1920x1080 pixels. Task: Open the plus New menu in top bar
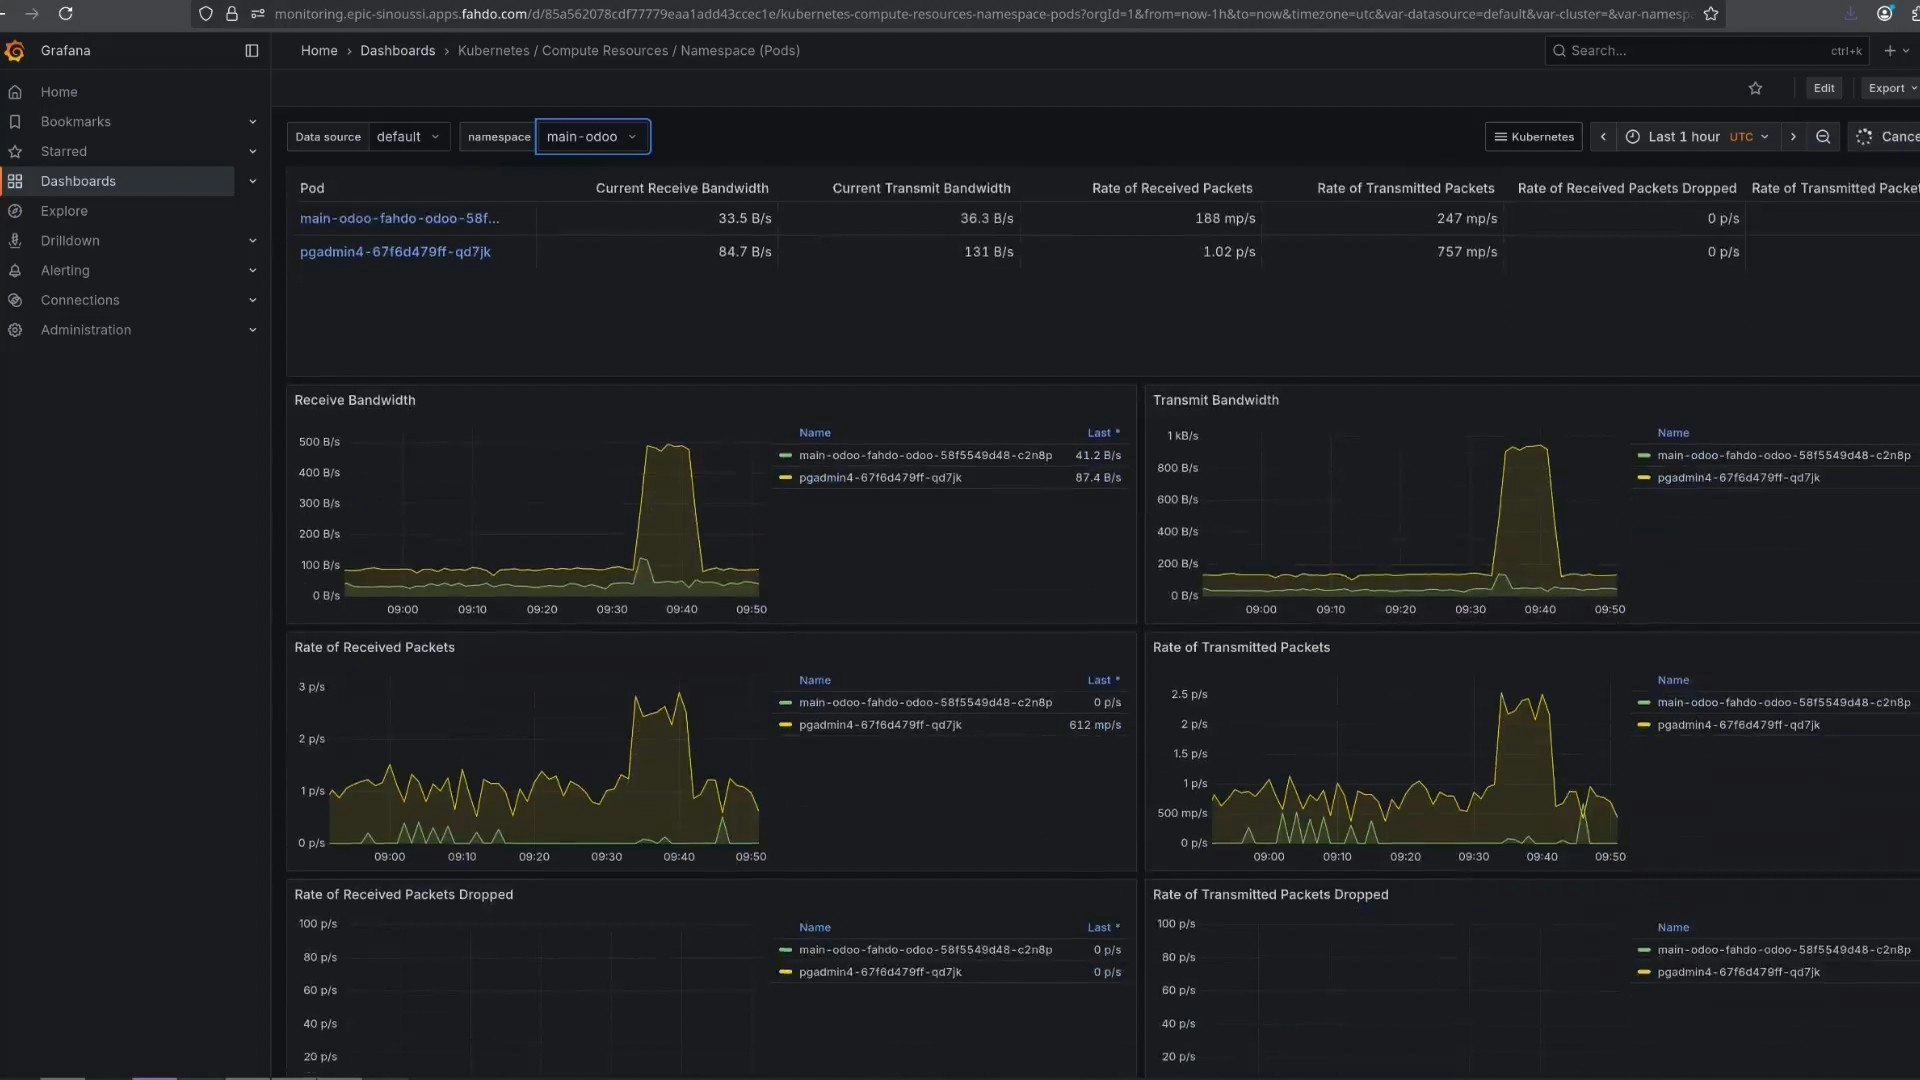tap(1896, 51)
